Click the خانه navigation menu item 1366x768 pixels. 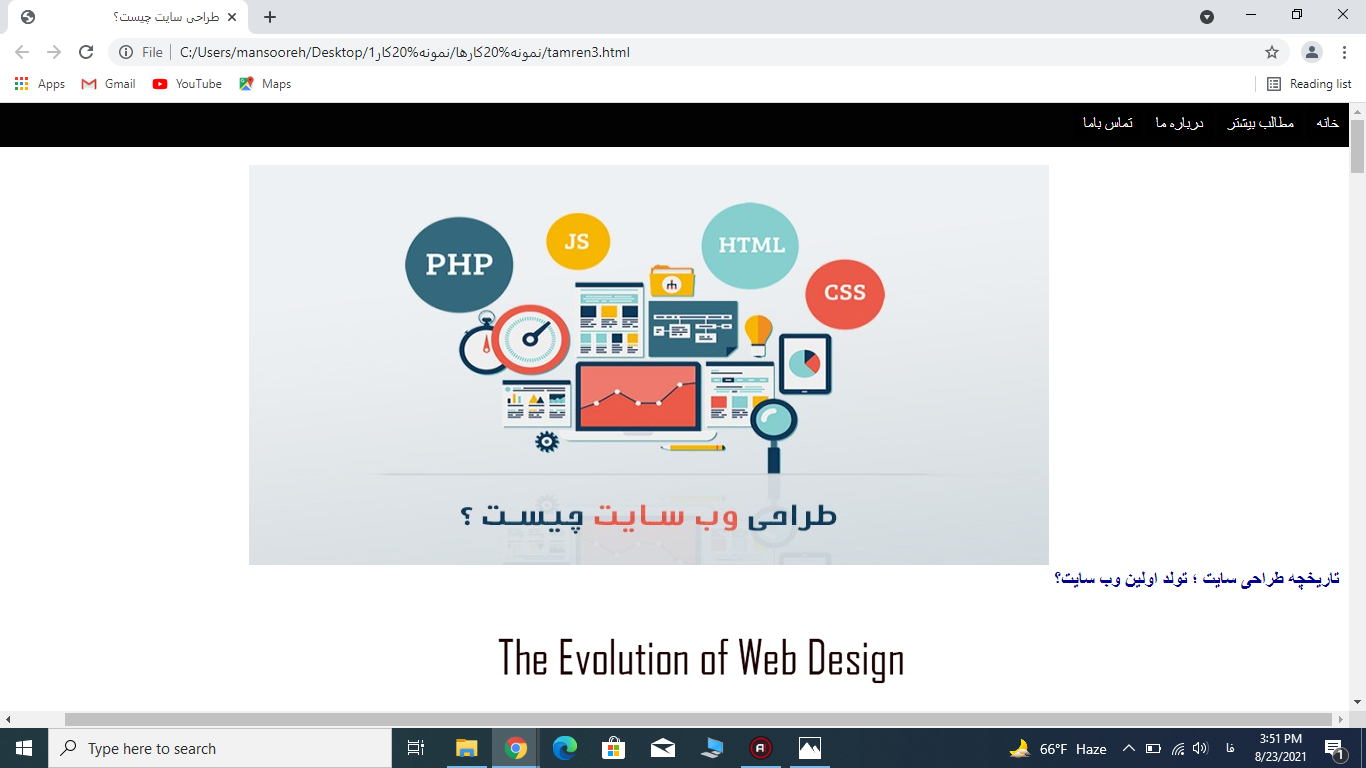pos(1327,123)
